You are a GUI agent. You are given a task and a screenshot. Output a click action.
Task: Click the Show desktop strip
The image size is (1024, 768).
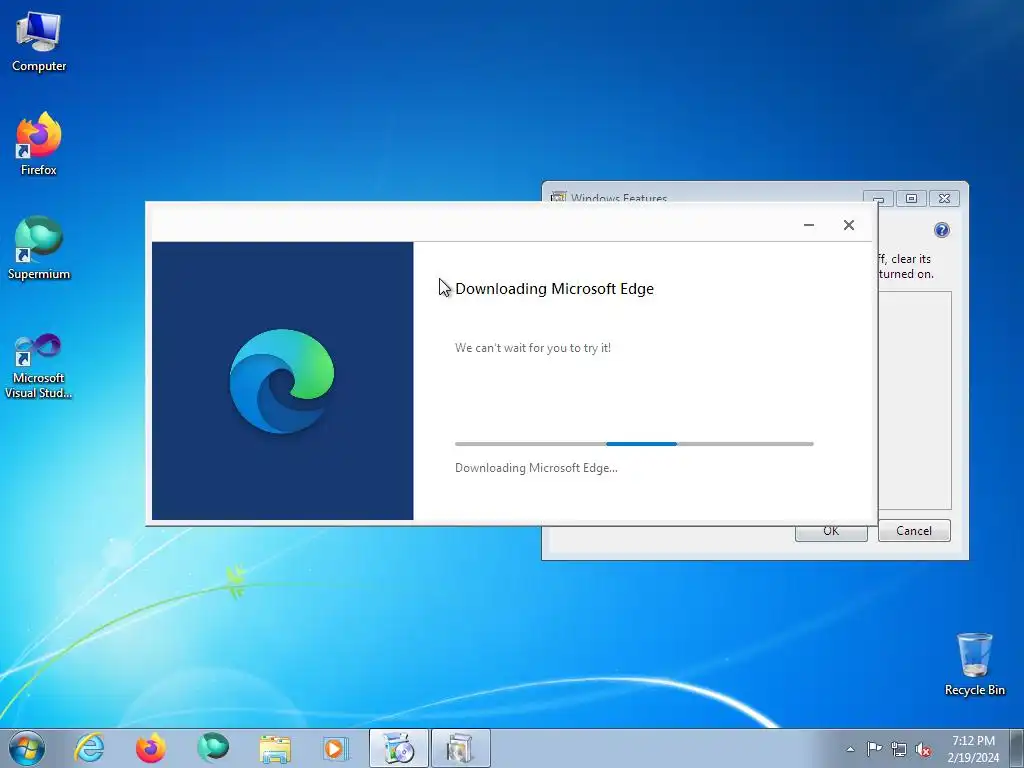coord(1017,748)
